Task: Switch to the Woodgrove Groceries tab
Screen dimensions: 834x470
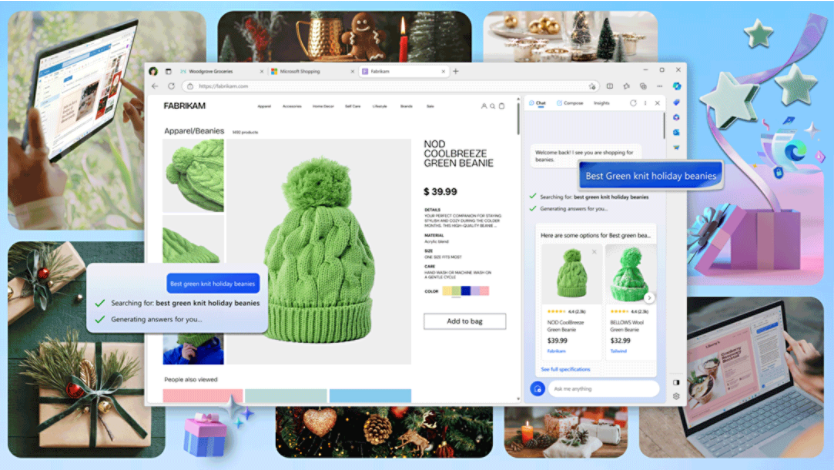Action: (x=221, y=71)
